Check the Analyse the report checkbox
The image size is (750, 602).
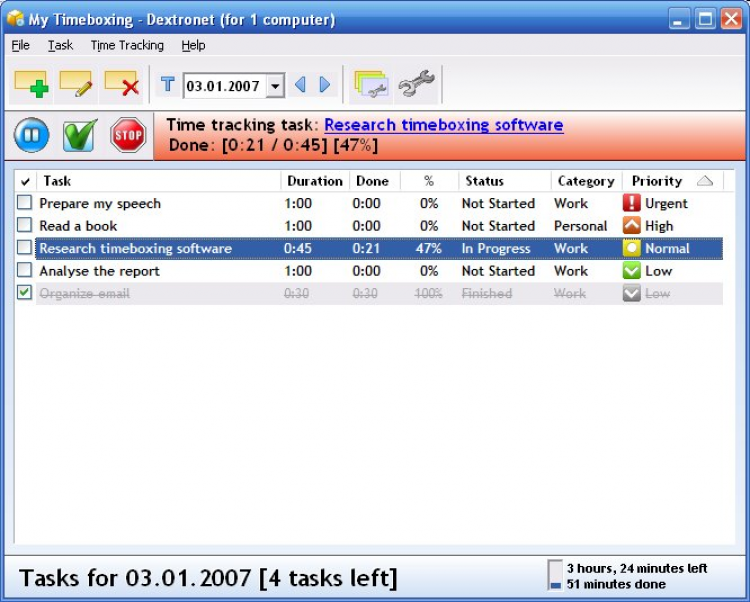[24, 270]
